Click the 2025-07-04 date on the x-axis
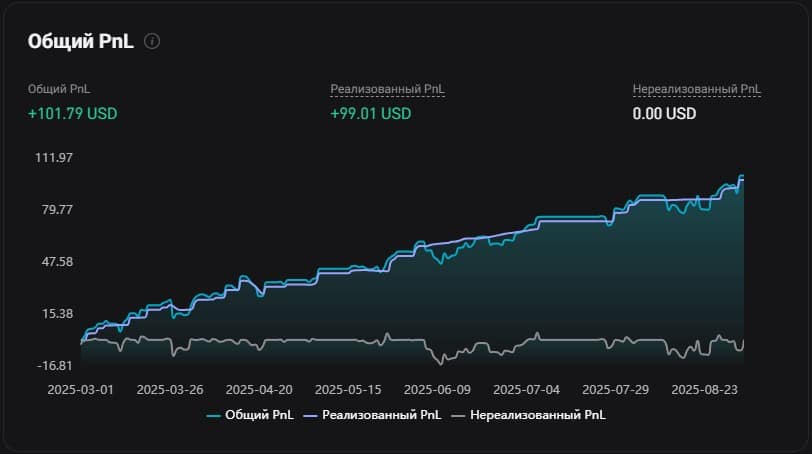 pyautogui.click(x=527, y=389)
